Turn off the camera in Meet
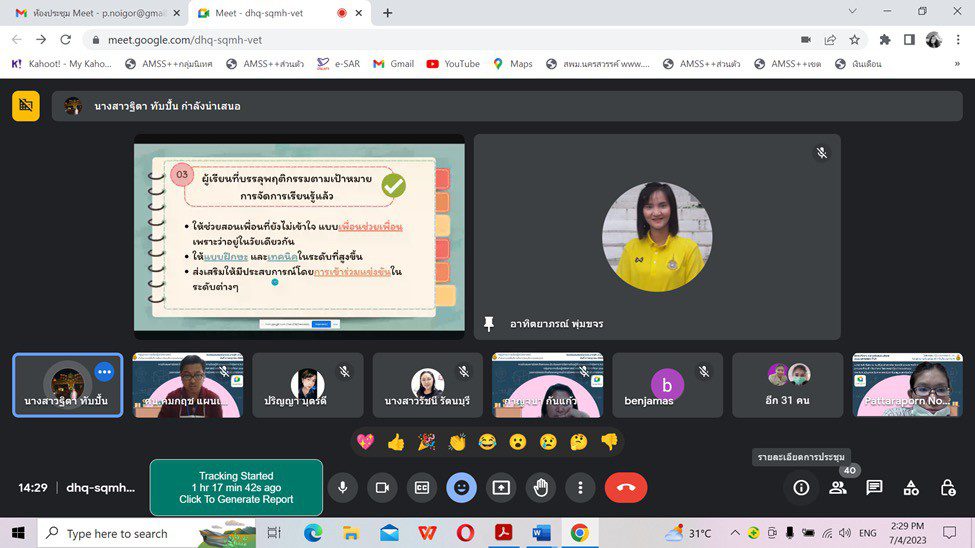 382,488
